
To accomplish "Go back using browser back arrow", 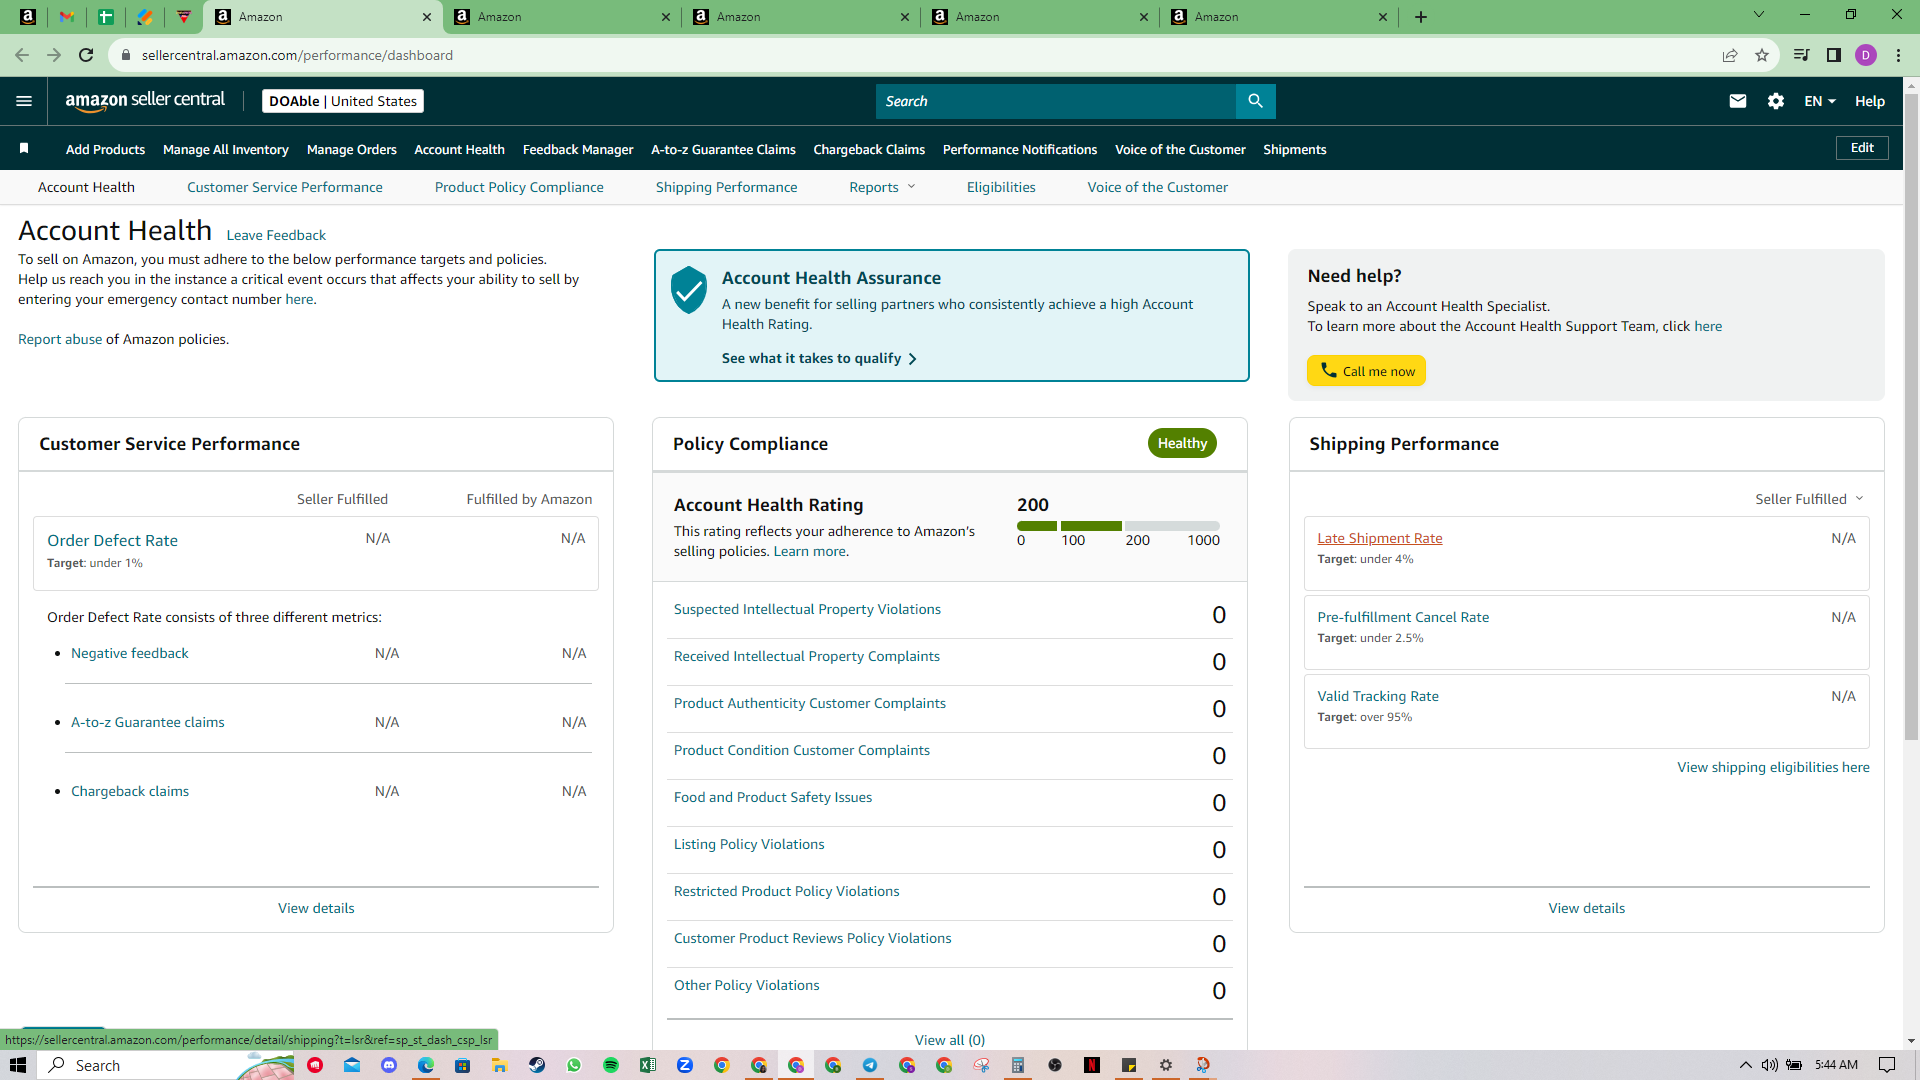I will tap(22, 55).
